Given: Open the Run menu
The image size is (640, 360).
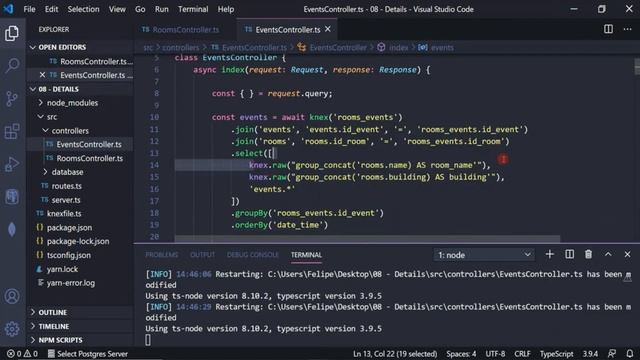Looking at the screenshot, I should (x=162, y=9).
